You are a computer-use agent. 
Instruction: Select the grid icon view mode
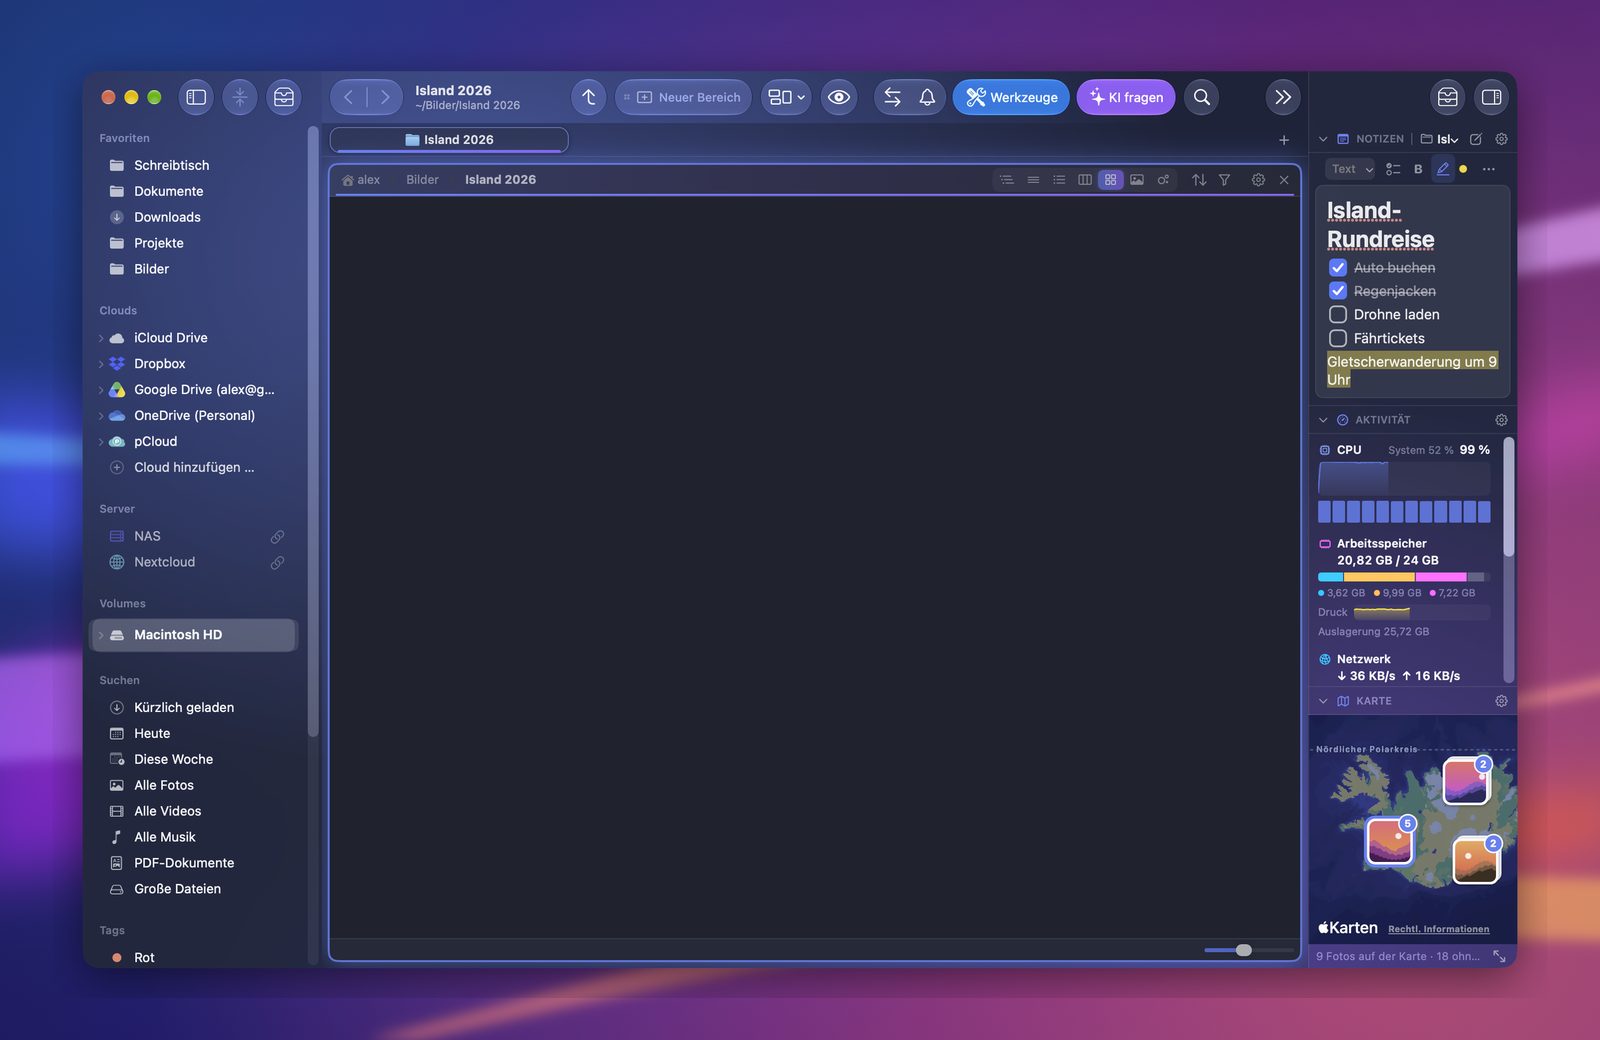pos(1111,180)
